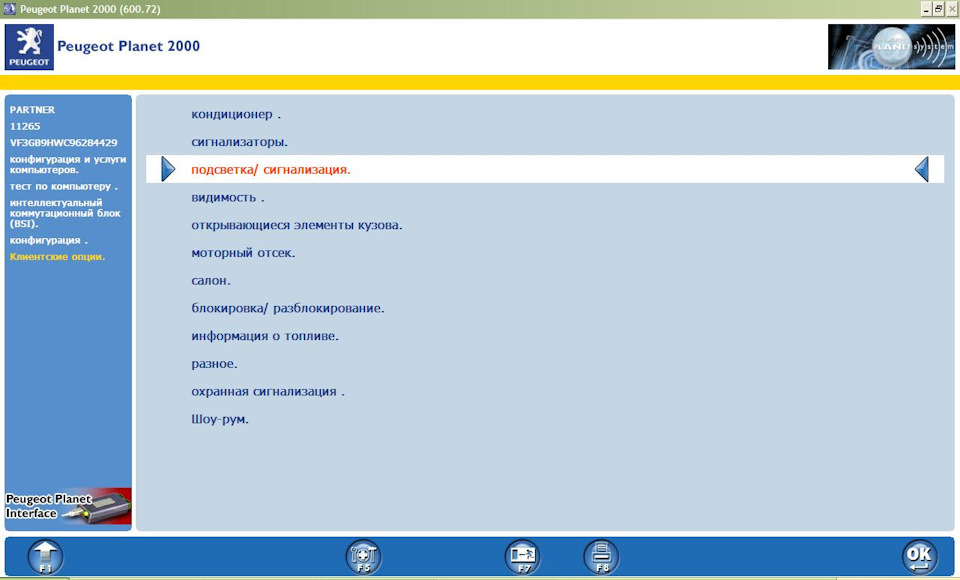960x580 pixels.
Task: Click left-pointing arrow on highlighted row
Action: click(x=922, y=169)
